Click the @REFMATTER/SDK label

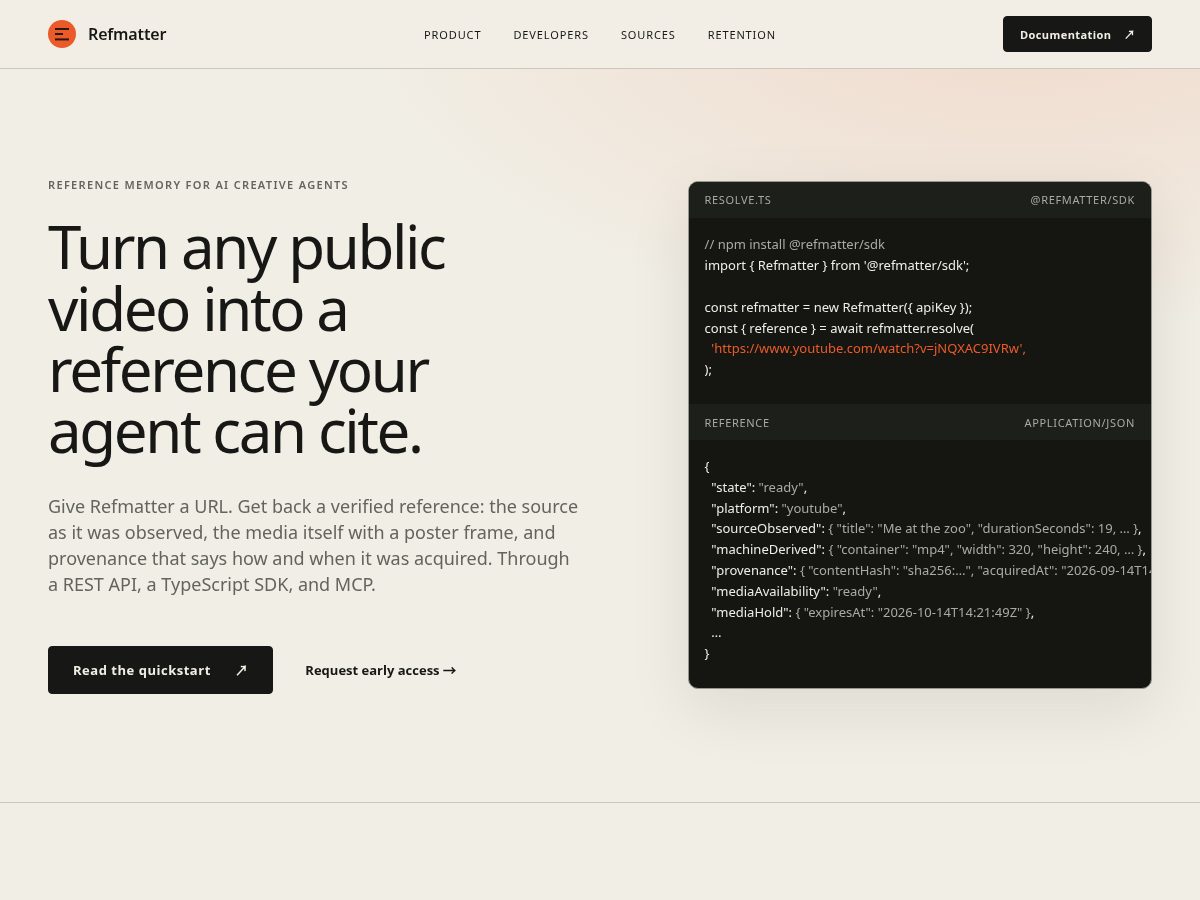point(1082,200)
